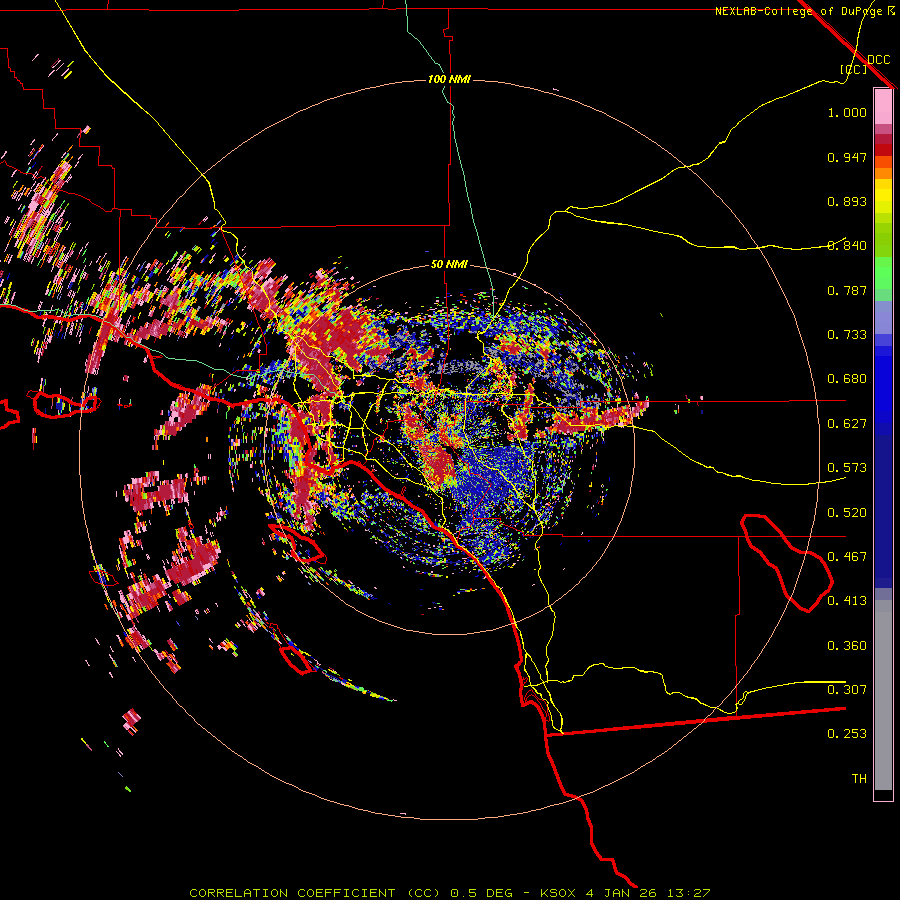Click the 0.307 legend value
900x900 pixels.
[847, 689]
